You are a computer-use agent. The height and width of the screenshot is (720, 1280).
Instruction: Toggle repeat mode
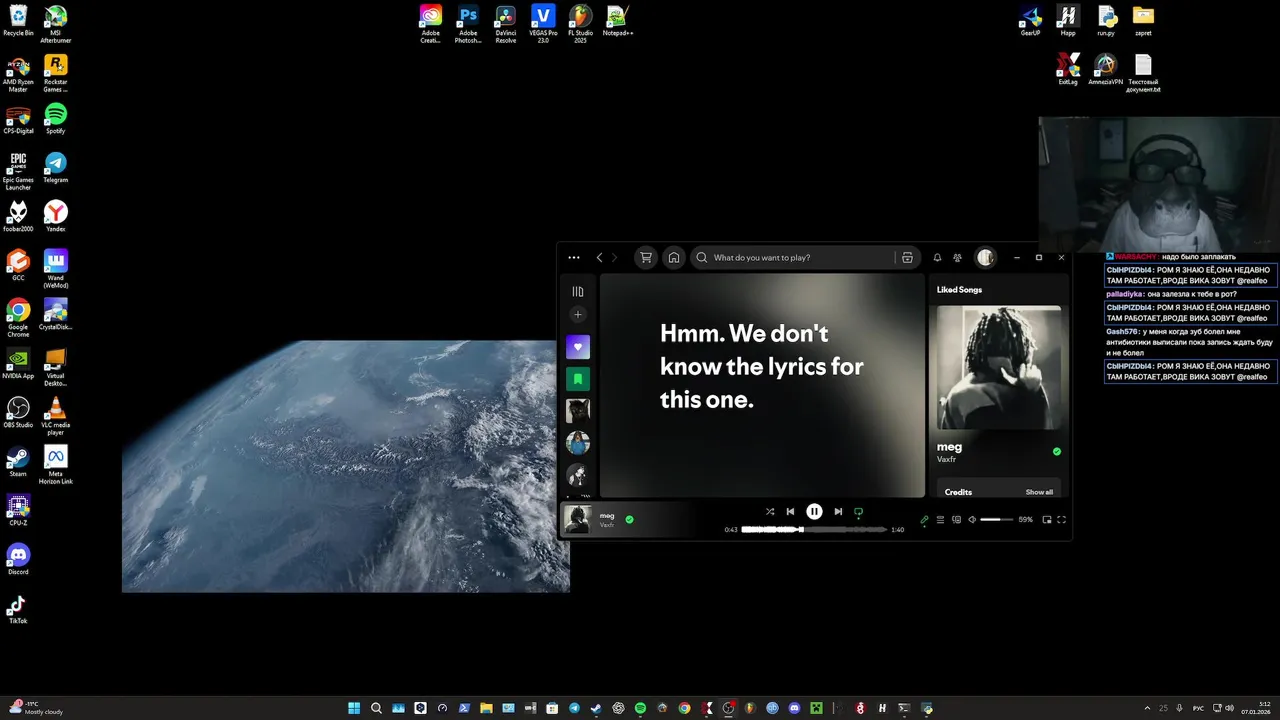(x=858, y=512)
